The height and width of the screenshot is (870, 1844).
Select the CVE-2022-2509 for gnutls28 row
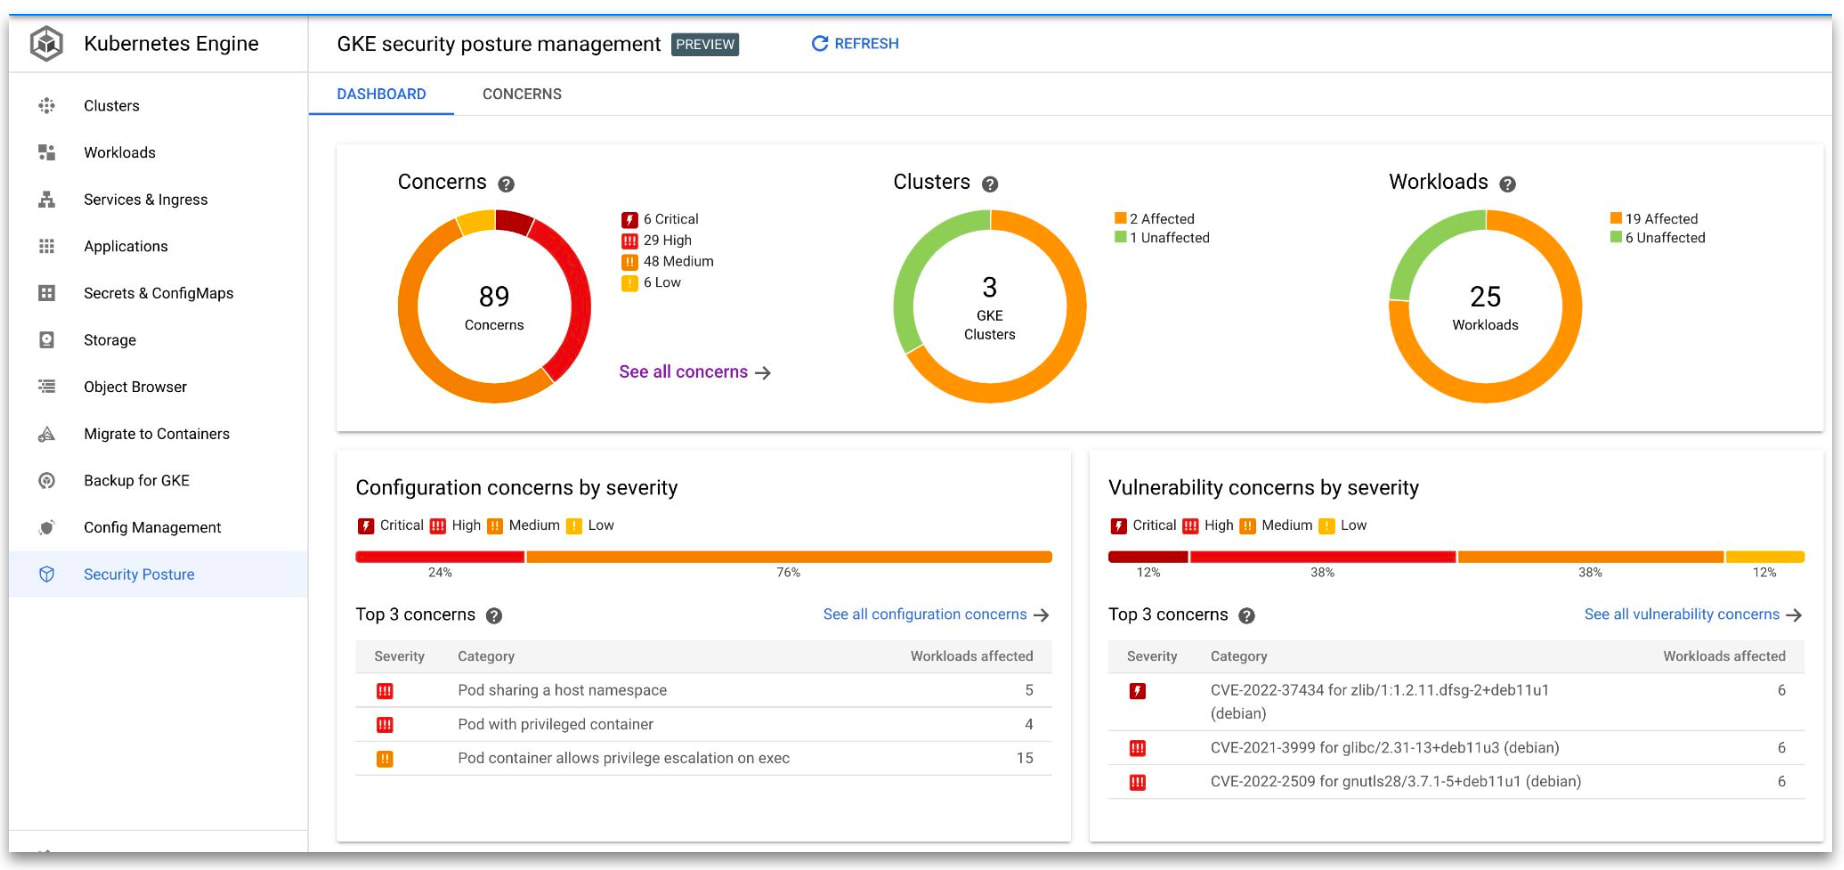[1456, 782]
